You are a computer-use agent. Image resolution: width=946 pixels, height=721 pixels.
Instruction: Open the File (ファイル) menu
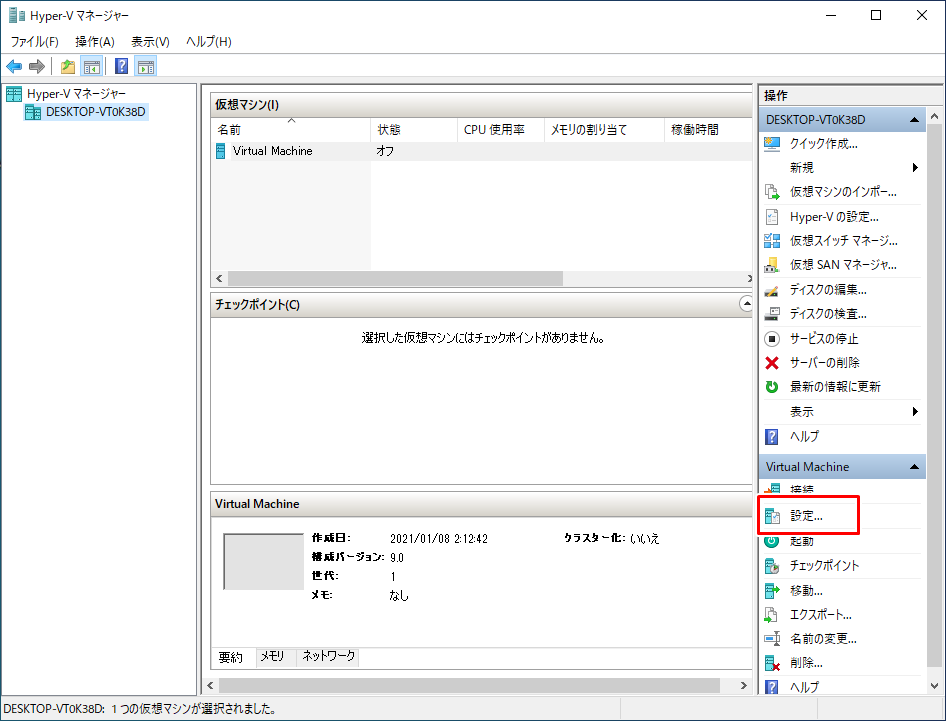tap(34, 42)
